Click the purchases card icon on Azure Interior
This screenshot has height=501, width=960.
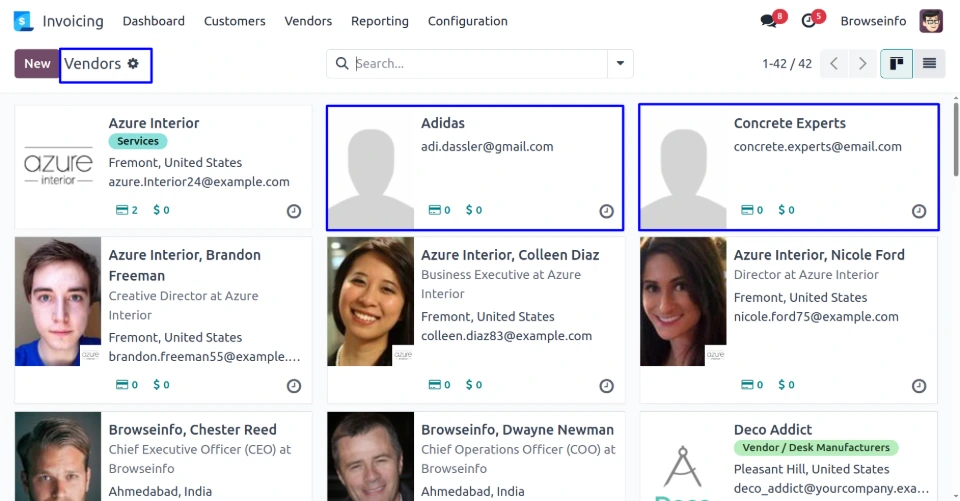click(x=123, y=210)
